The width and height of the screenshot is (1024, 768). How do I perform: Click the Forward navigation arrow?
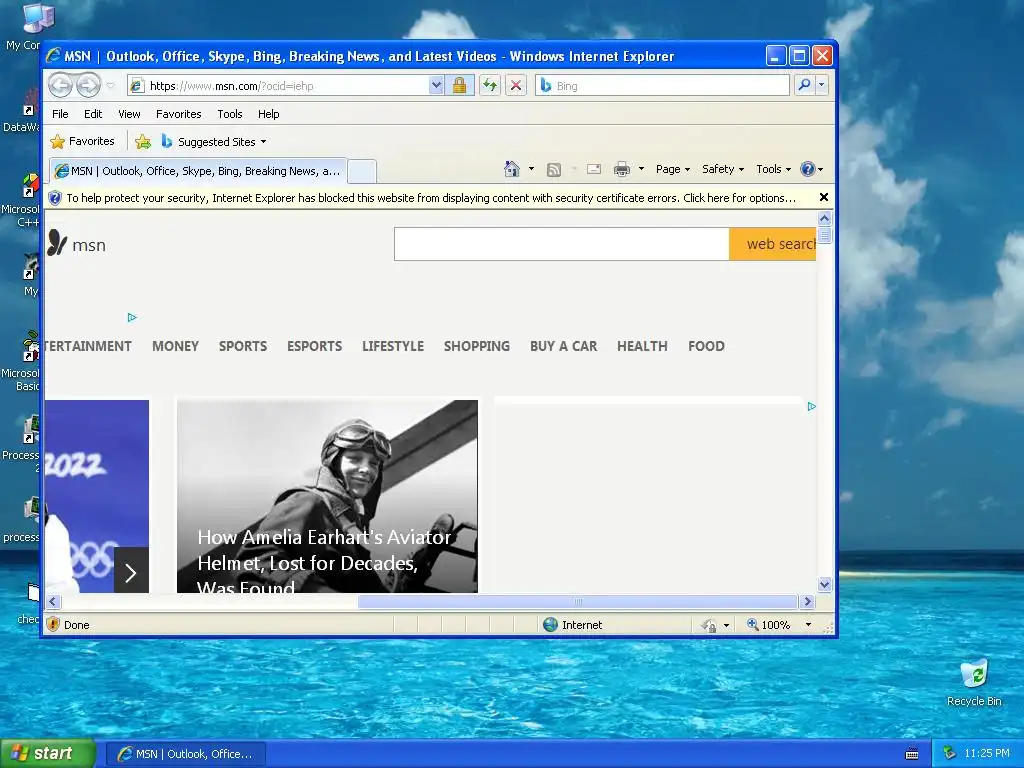[88, 86]
